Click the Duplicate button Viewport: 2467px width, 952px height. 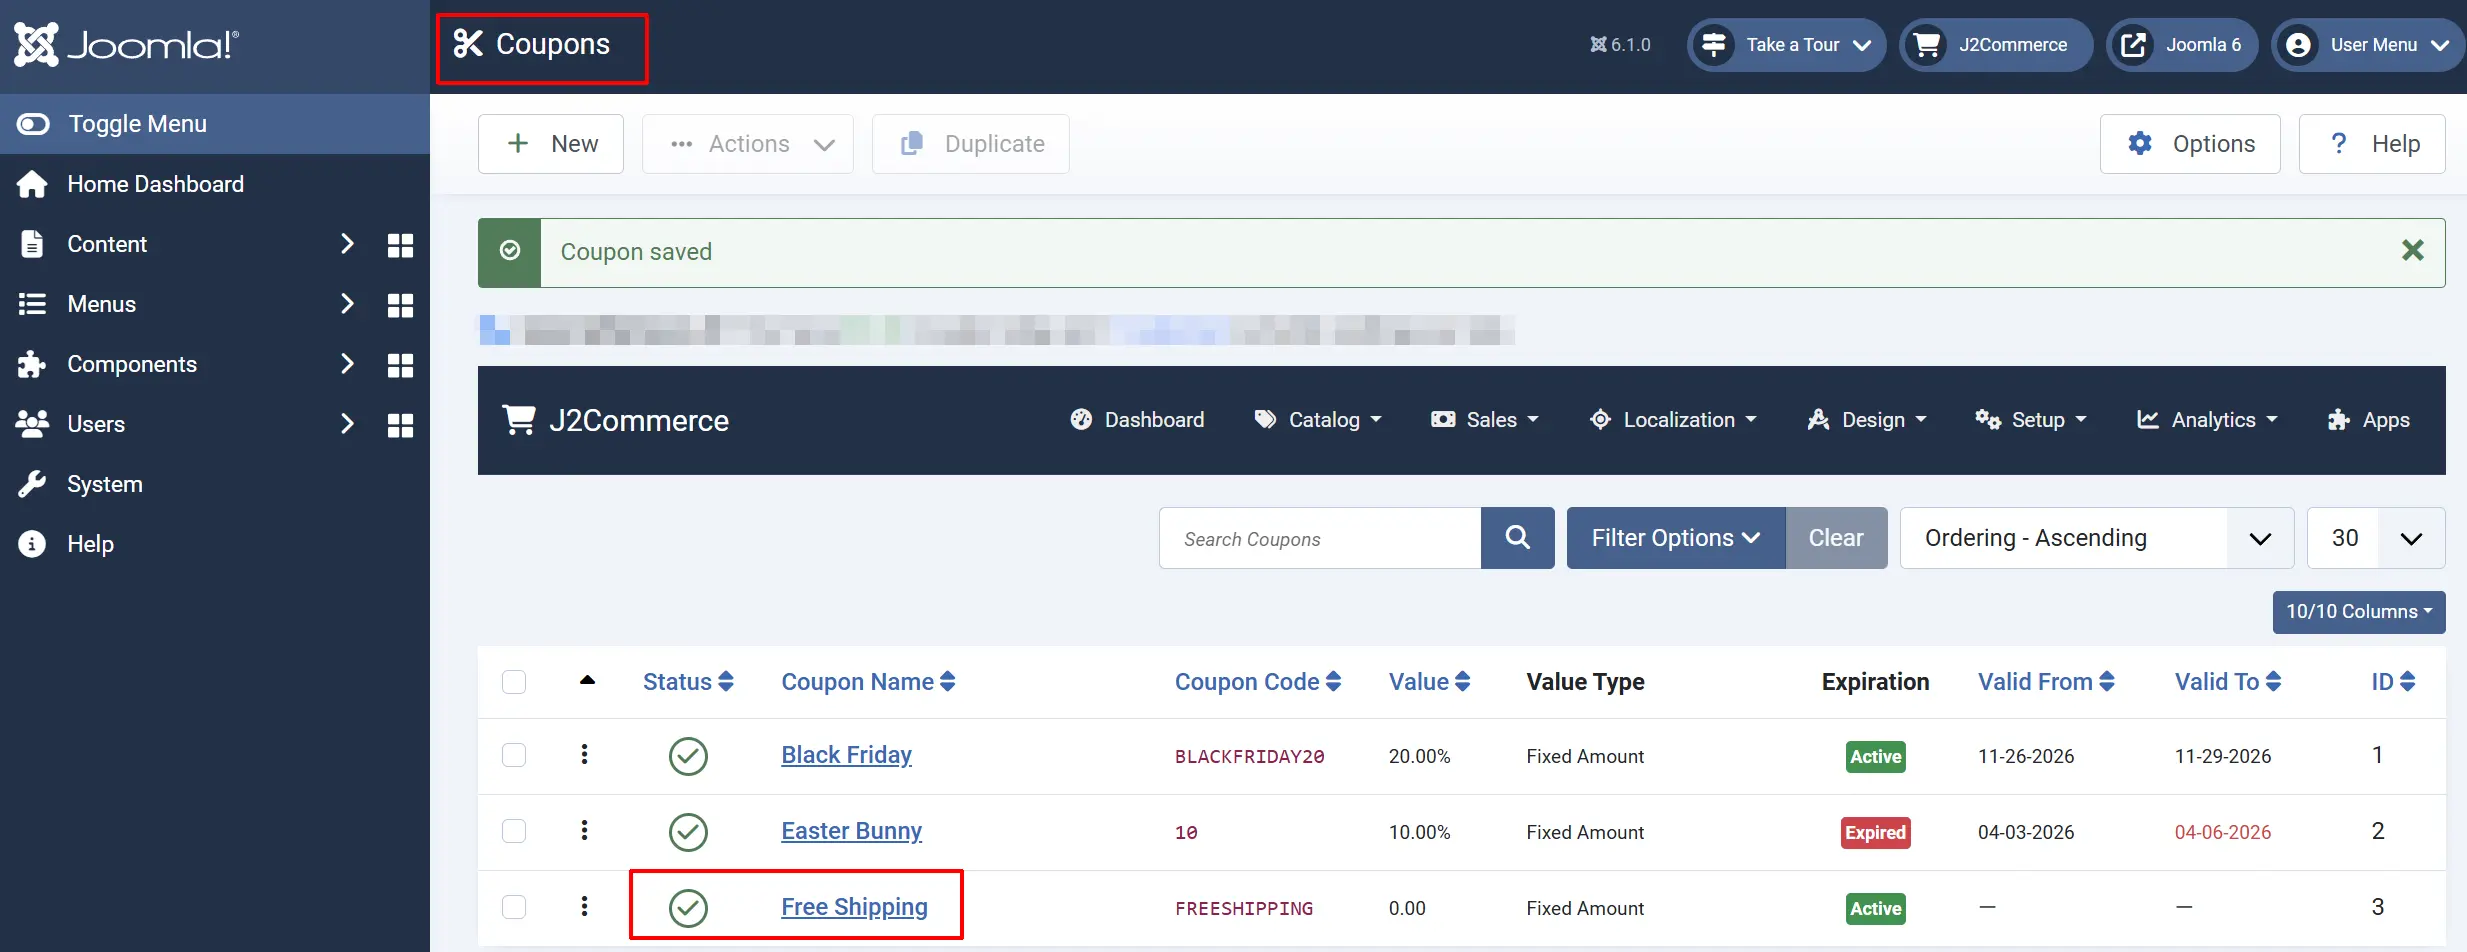971,144
